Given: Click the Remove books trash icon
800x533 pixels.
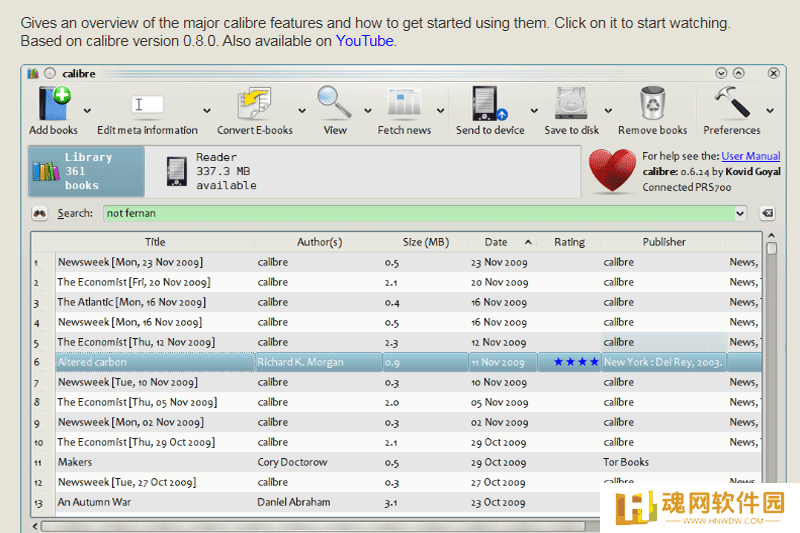Looking at the screenshot, I should pos(653,103).
